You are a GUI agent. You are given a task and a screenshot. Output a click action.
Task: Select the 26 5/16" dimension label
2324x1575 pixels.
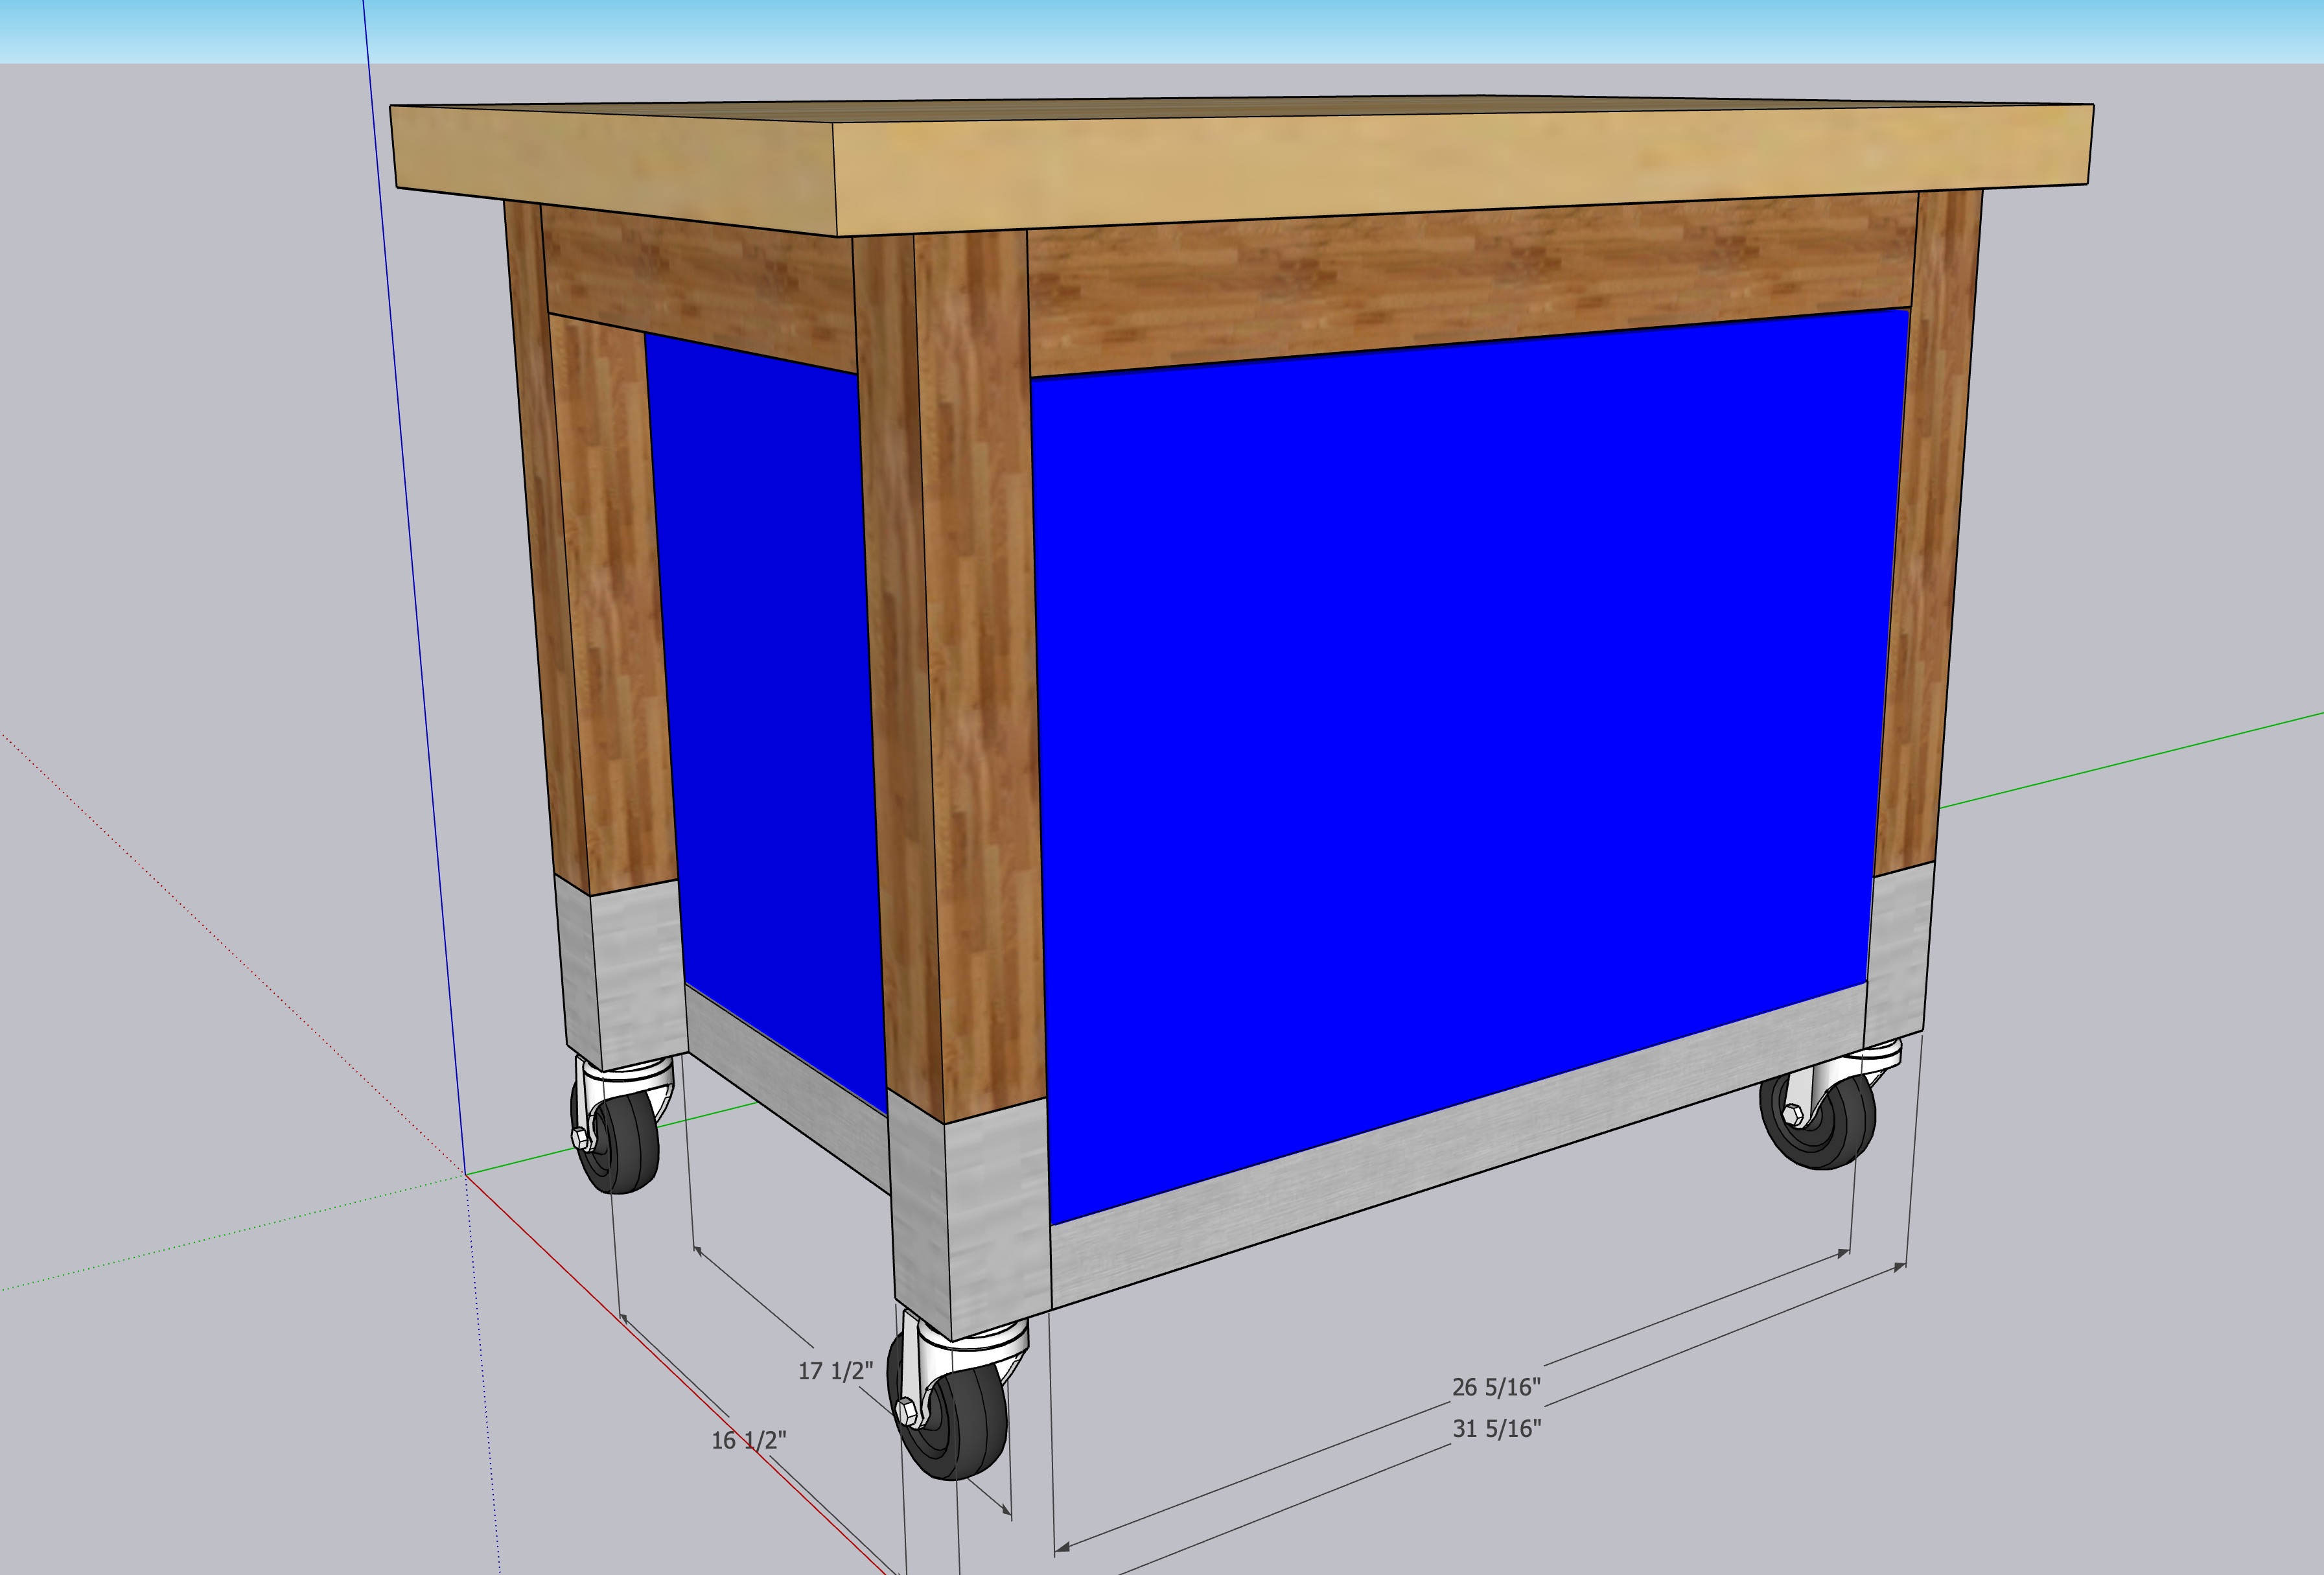1496,1387
